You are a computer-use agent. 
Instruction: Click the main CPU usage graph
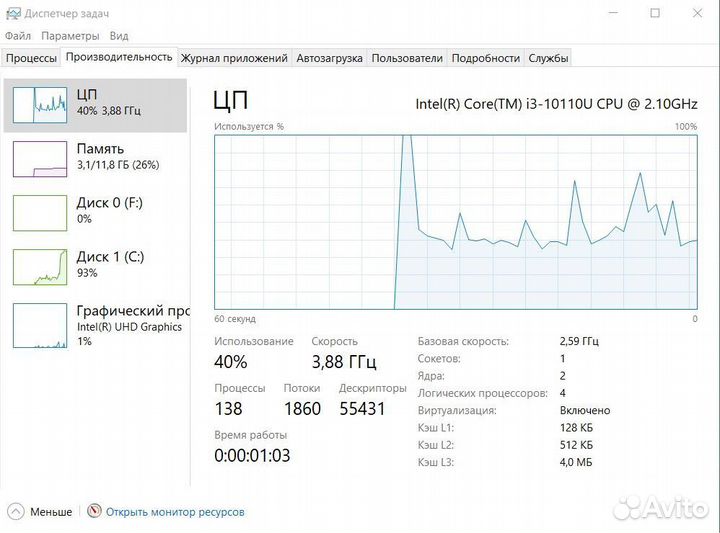456,222
